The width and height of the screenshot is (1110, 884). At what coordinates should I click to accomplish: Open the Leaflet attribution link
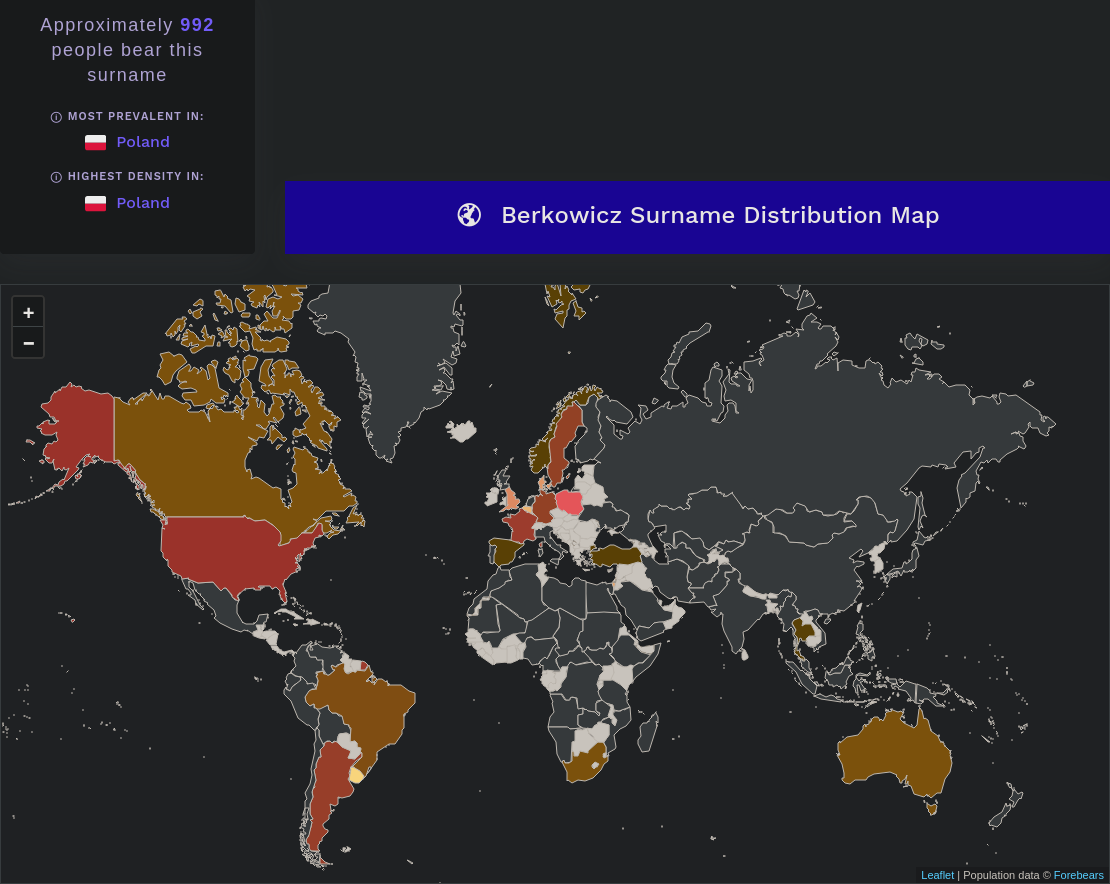[937, 876]
